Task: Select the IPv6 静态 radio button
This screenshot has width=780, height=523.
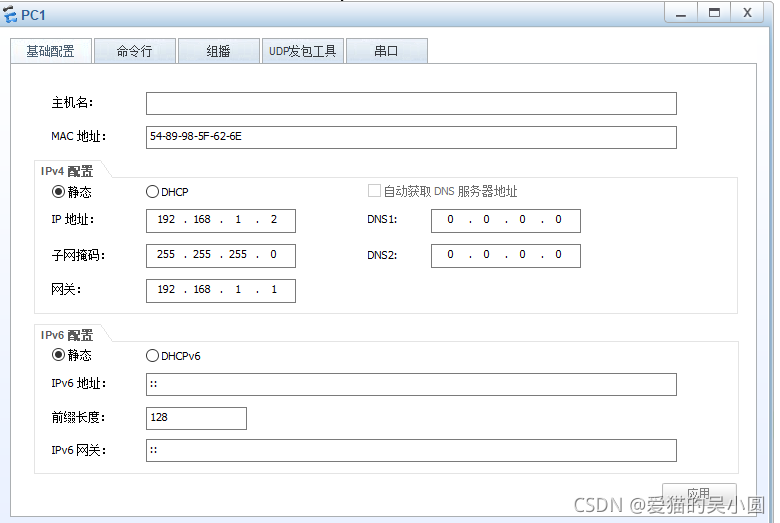Action: click(58, 355)
